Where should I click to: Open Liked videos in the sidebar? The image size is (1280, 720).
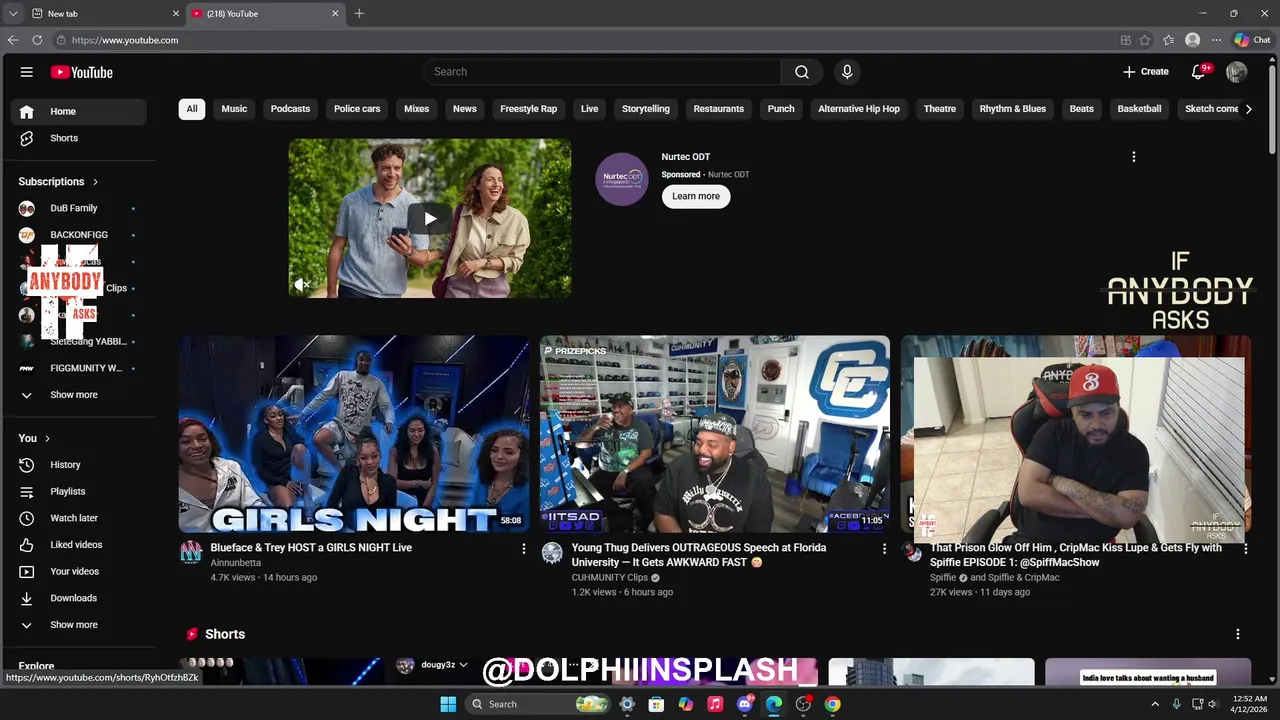point(78,545)
